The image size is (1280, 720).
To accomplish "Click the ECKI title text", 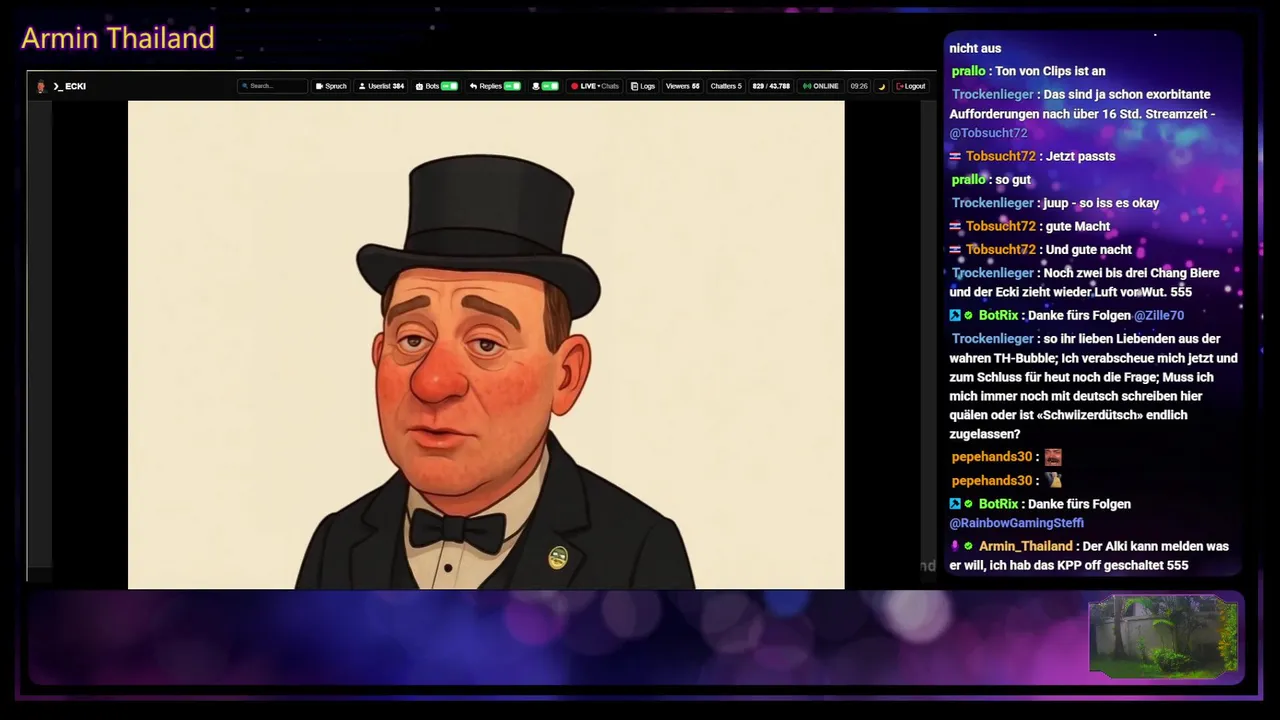I will coord(75,86).
